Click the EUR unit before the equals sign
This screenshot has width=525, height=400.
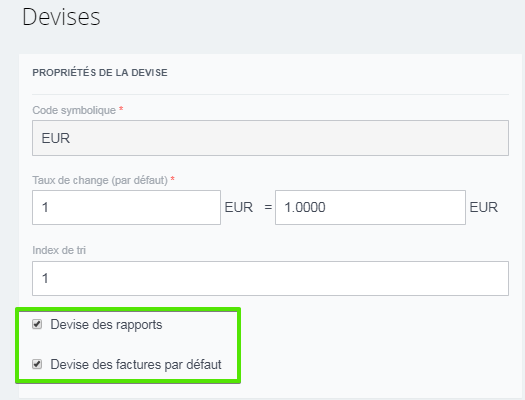click(x=239, y=207)
